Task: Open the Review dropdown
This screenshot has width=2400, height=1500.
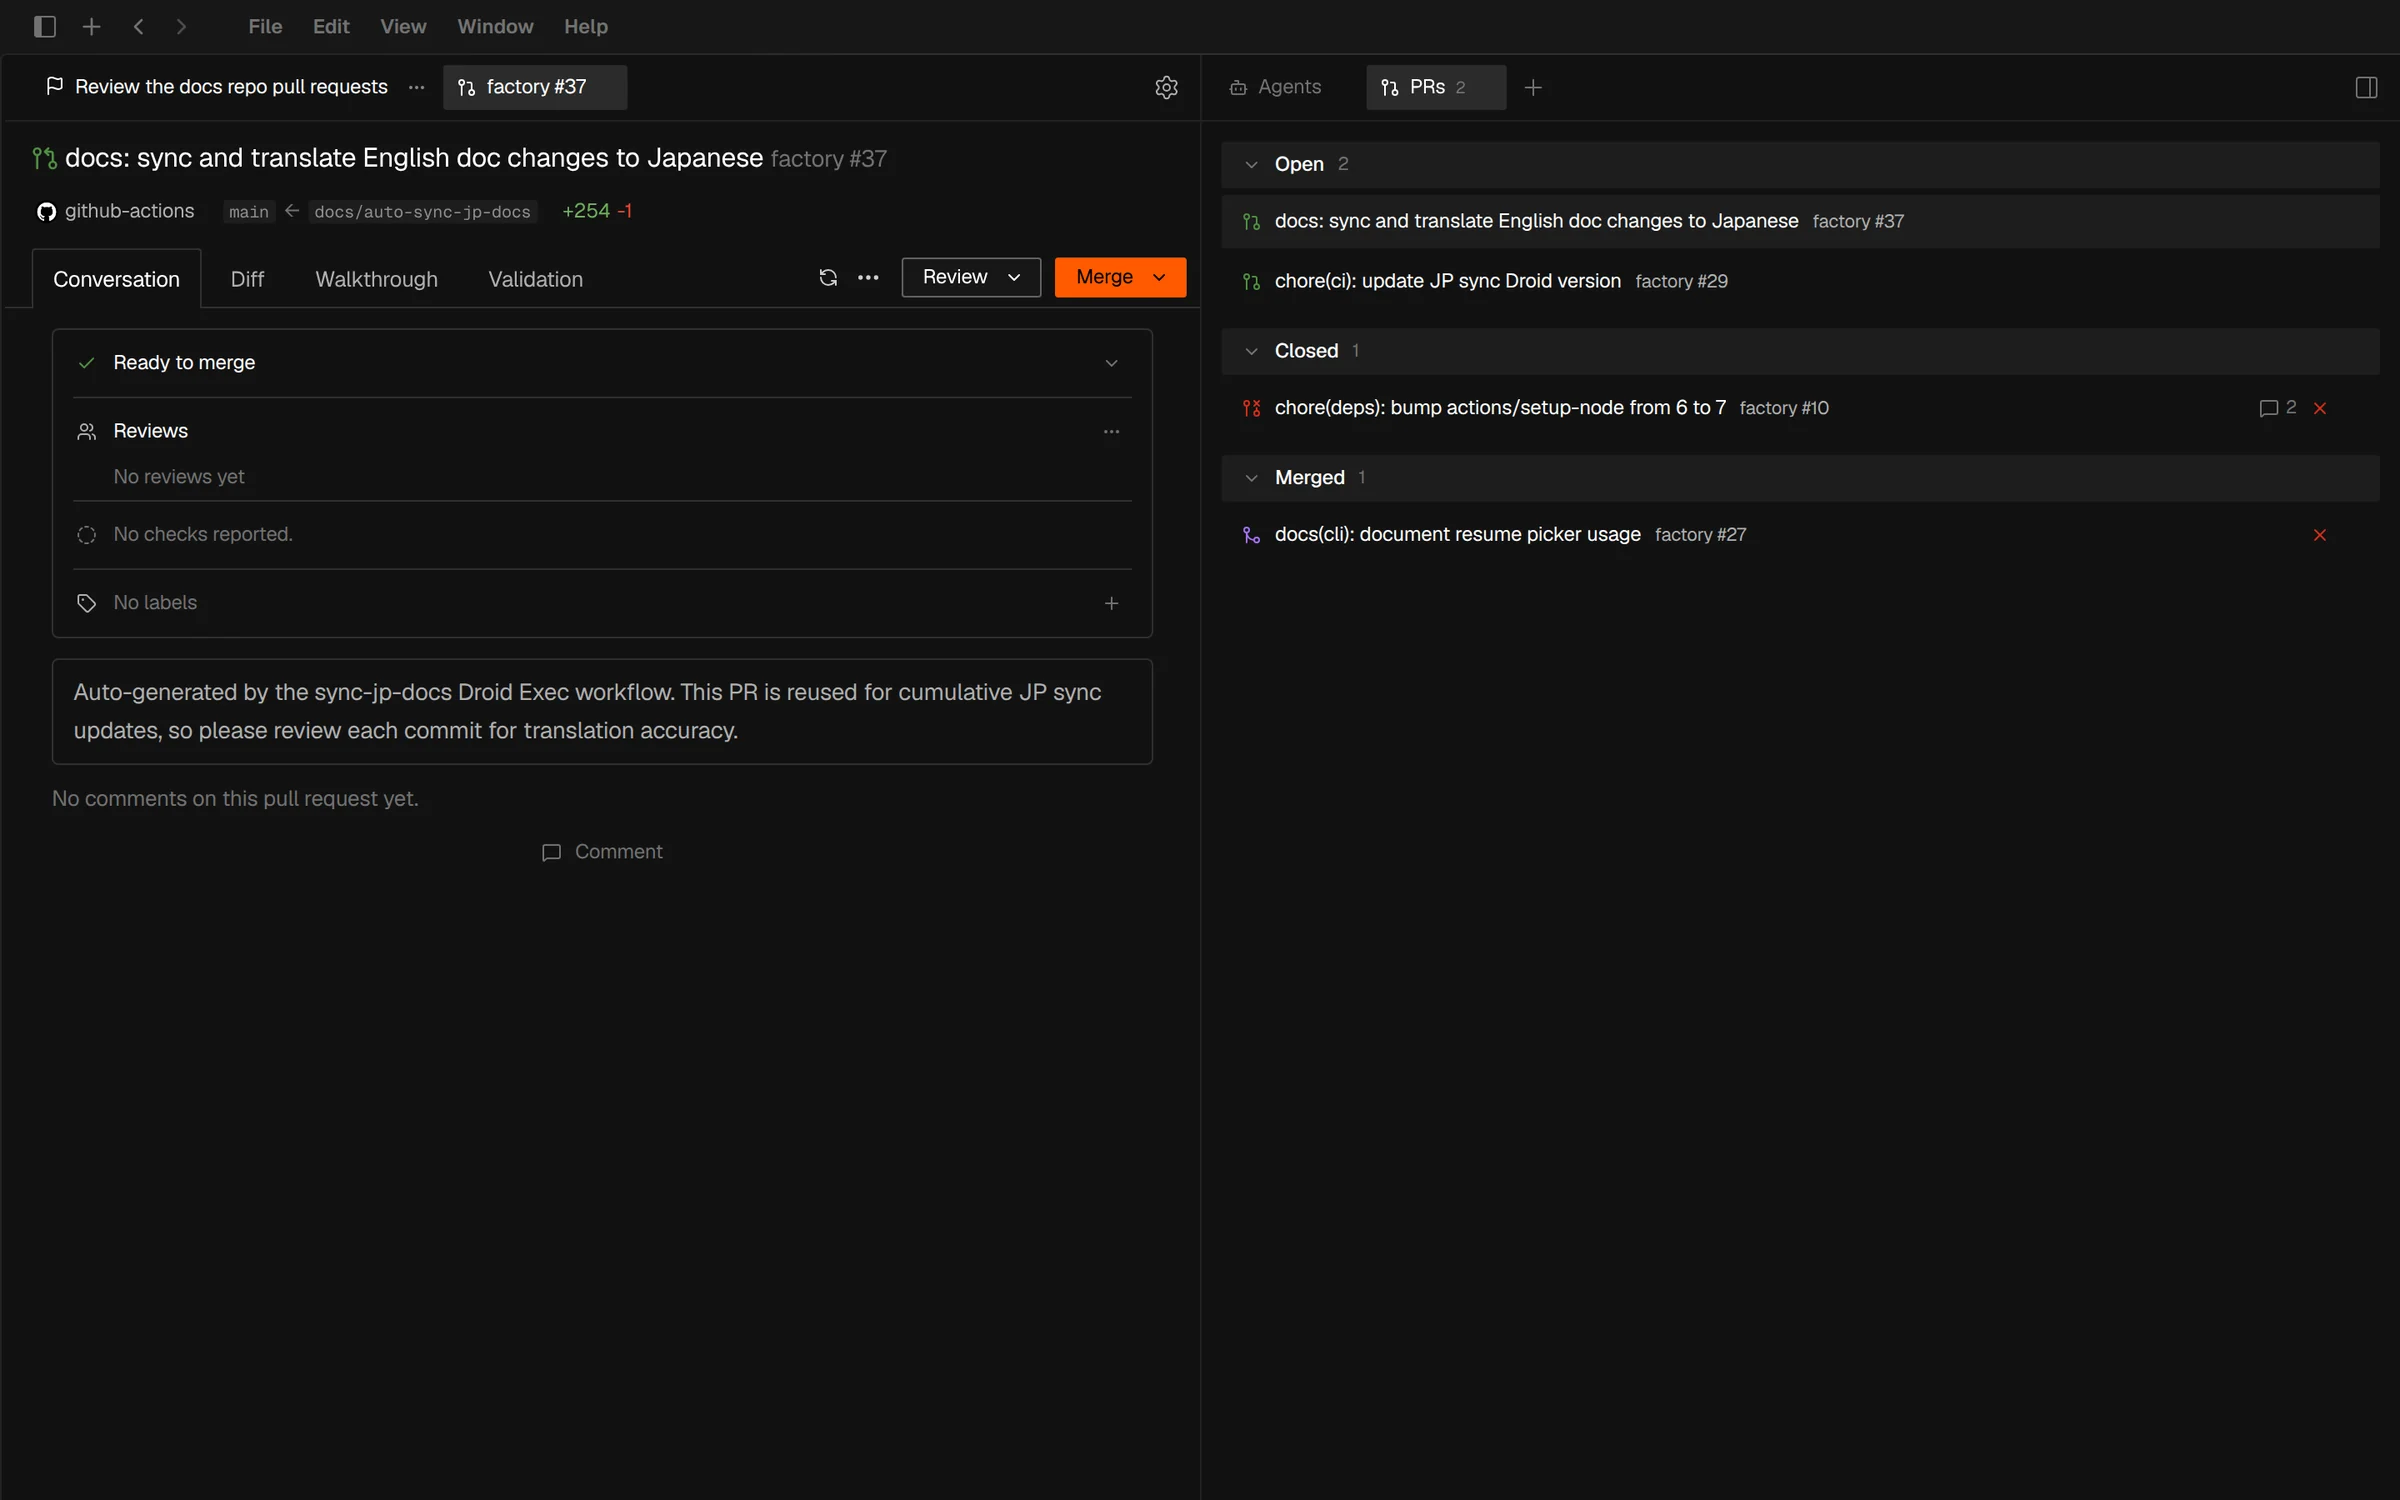Action: click(x=971, y=277)
